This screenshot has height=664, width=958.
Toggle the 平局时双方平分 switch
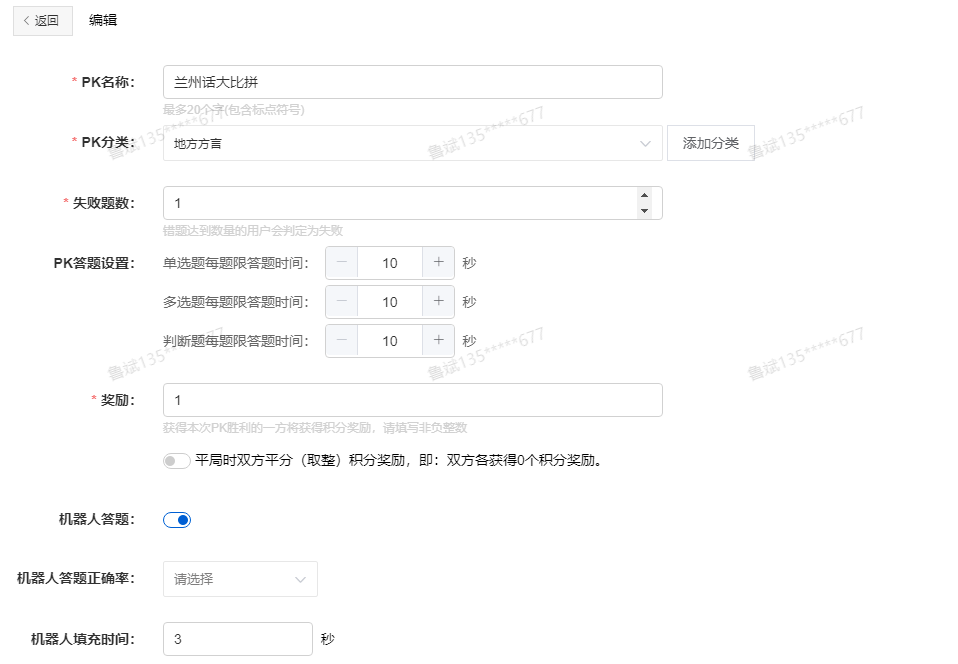(x=176, y=461)
